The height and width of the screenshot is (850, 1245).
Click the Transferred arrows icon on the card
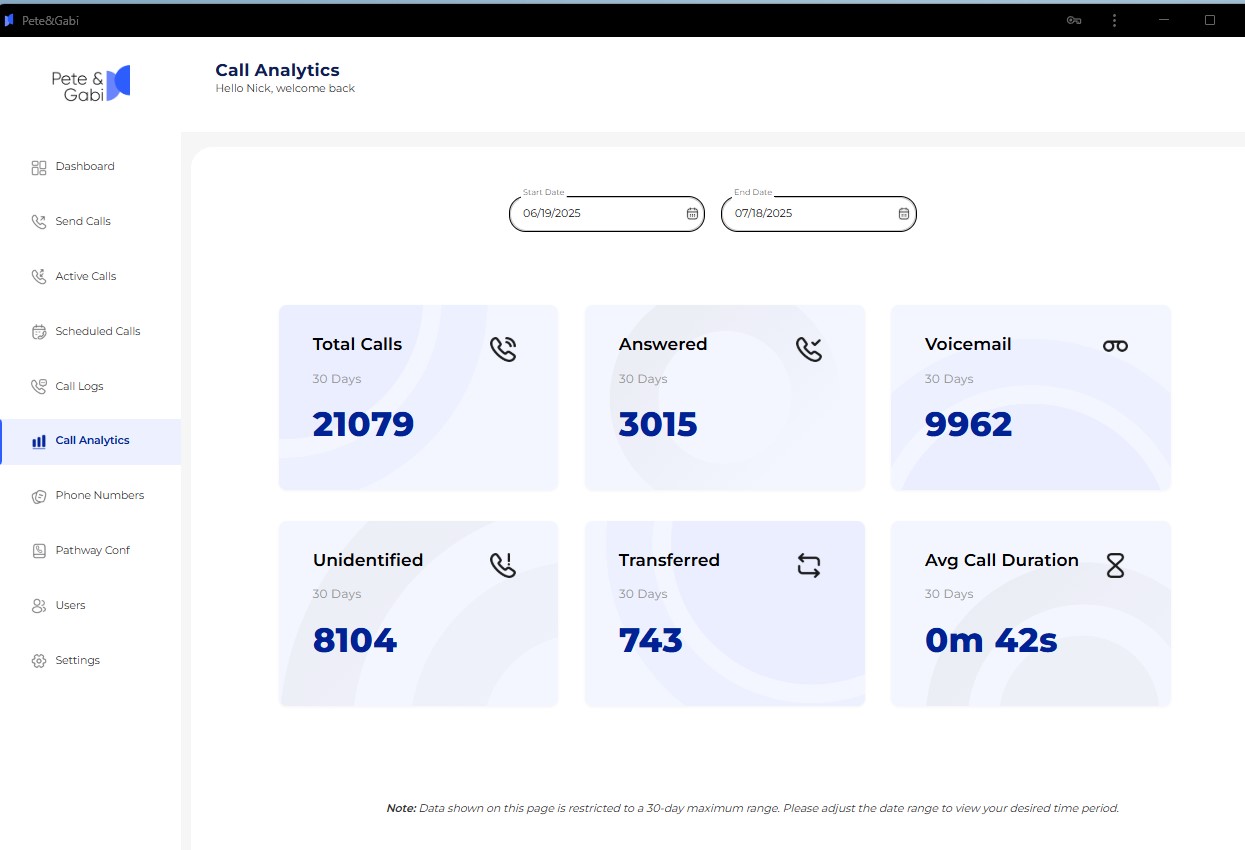click(x=809, y=565)
